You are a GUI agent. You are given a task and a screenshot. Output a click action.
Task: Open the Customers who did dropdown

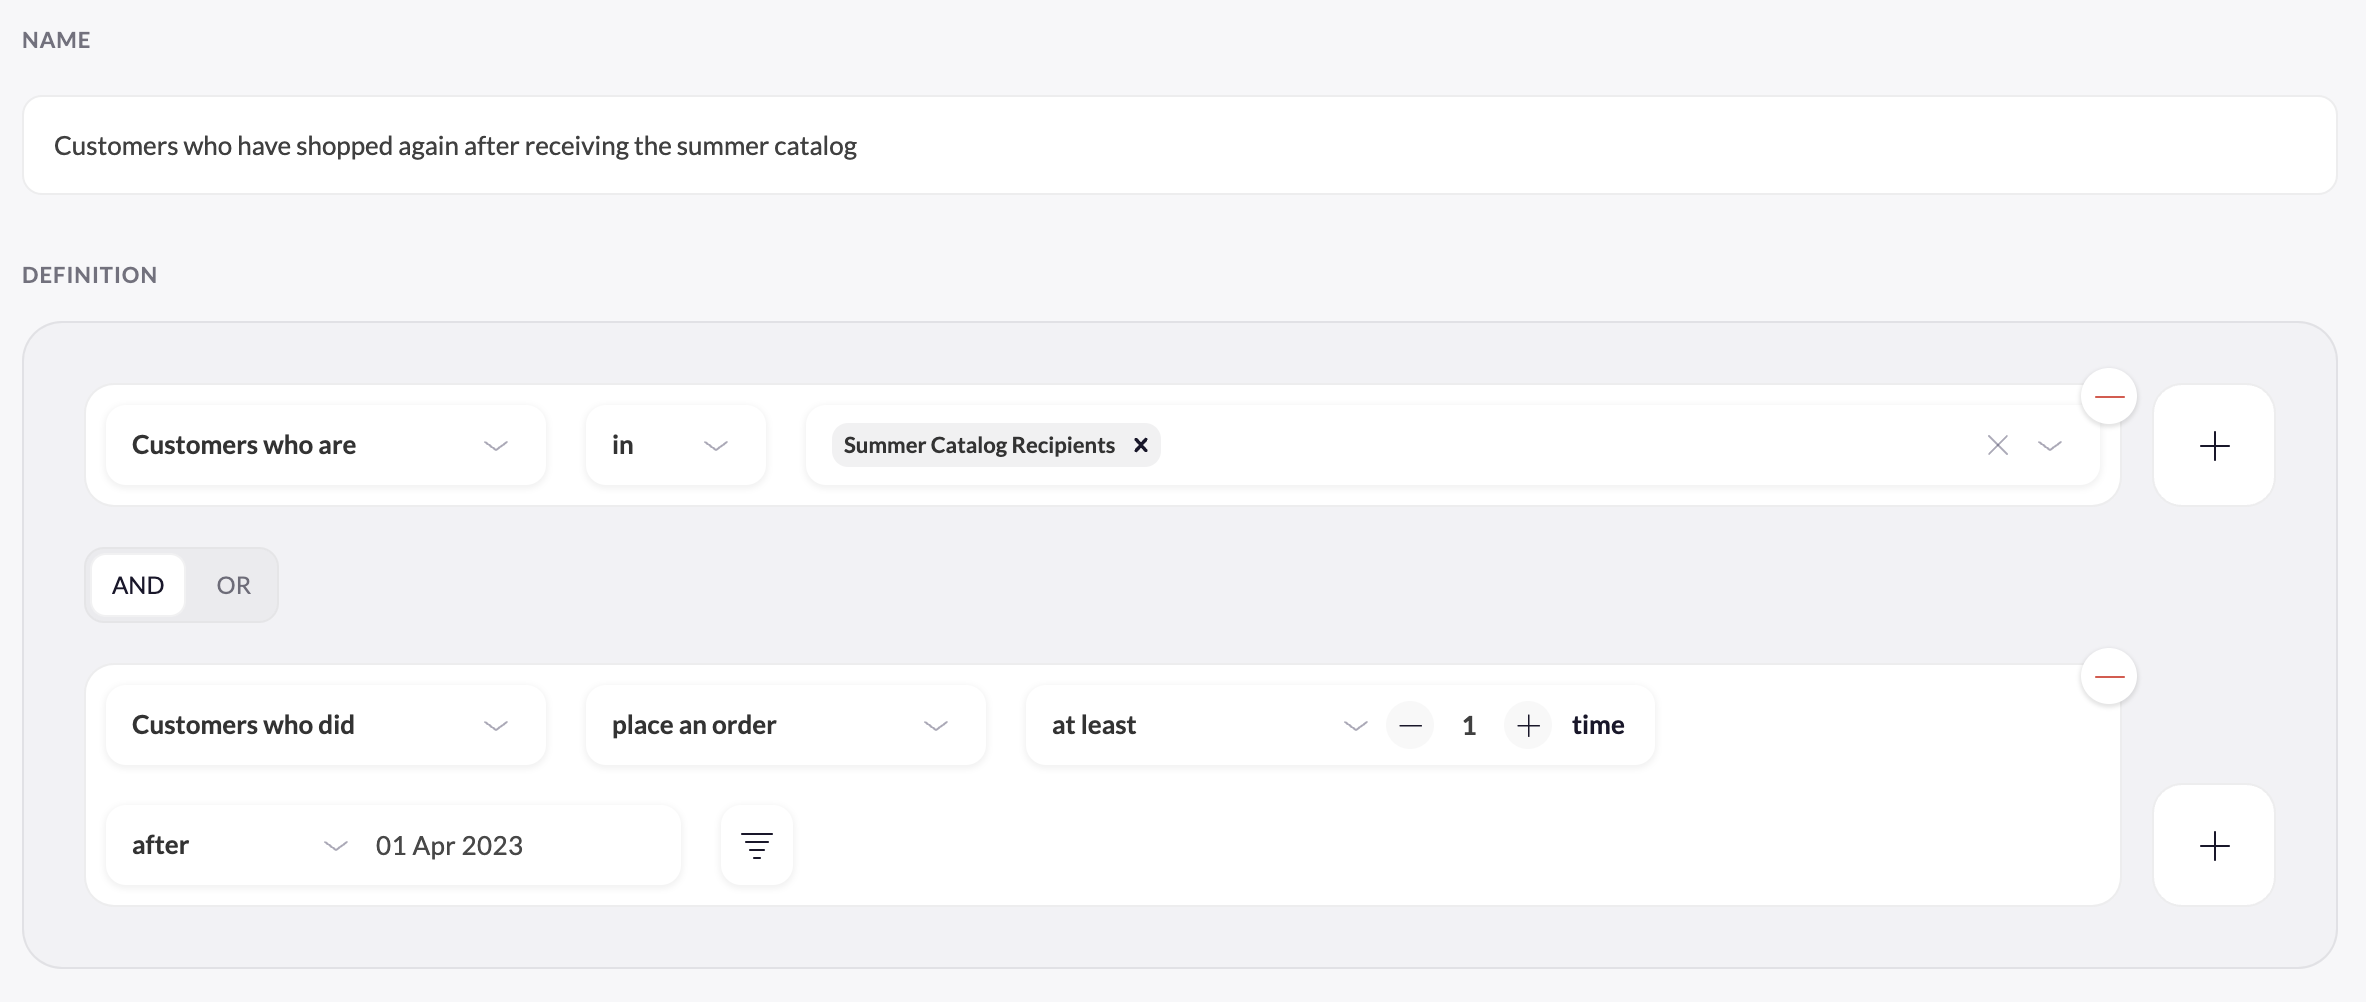325,725
